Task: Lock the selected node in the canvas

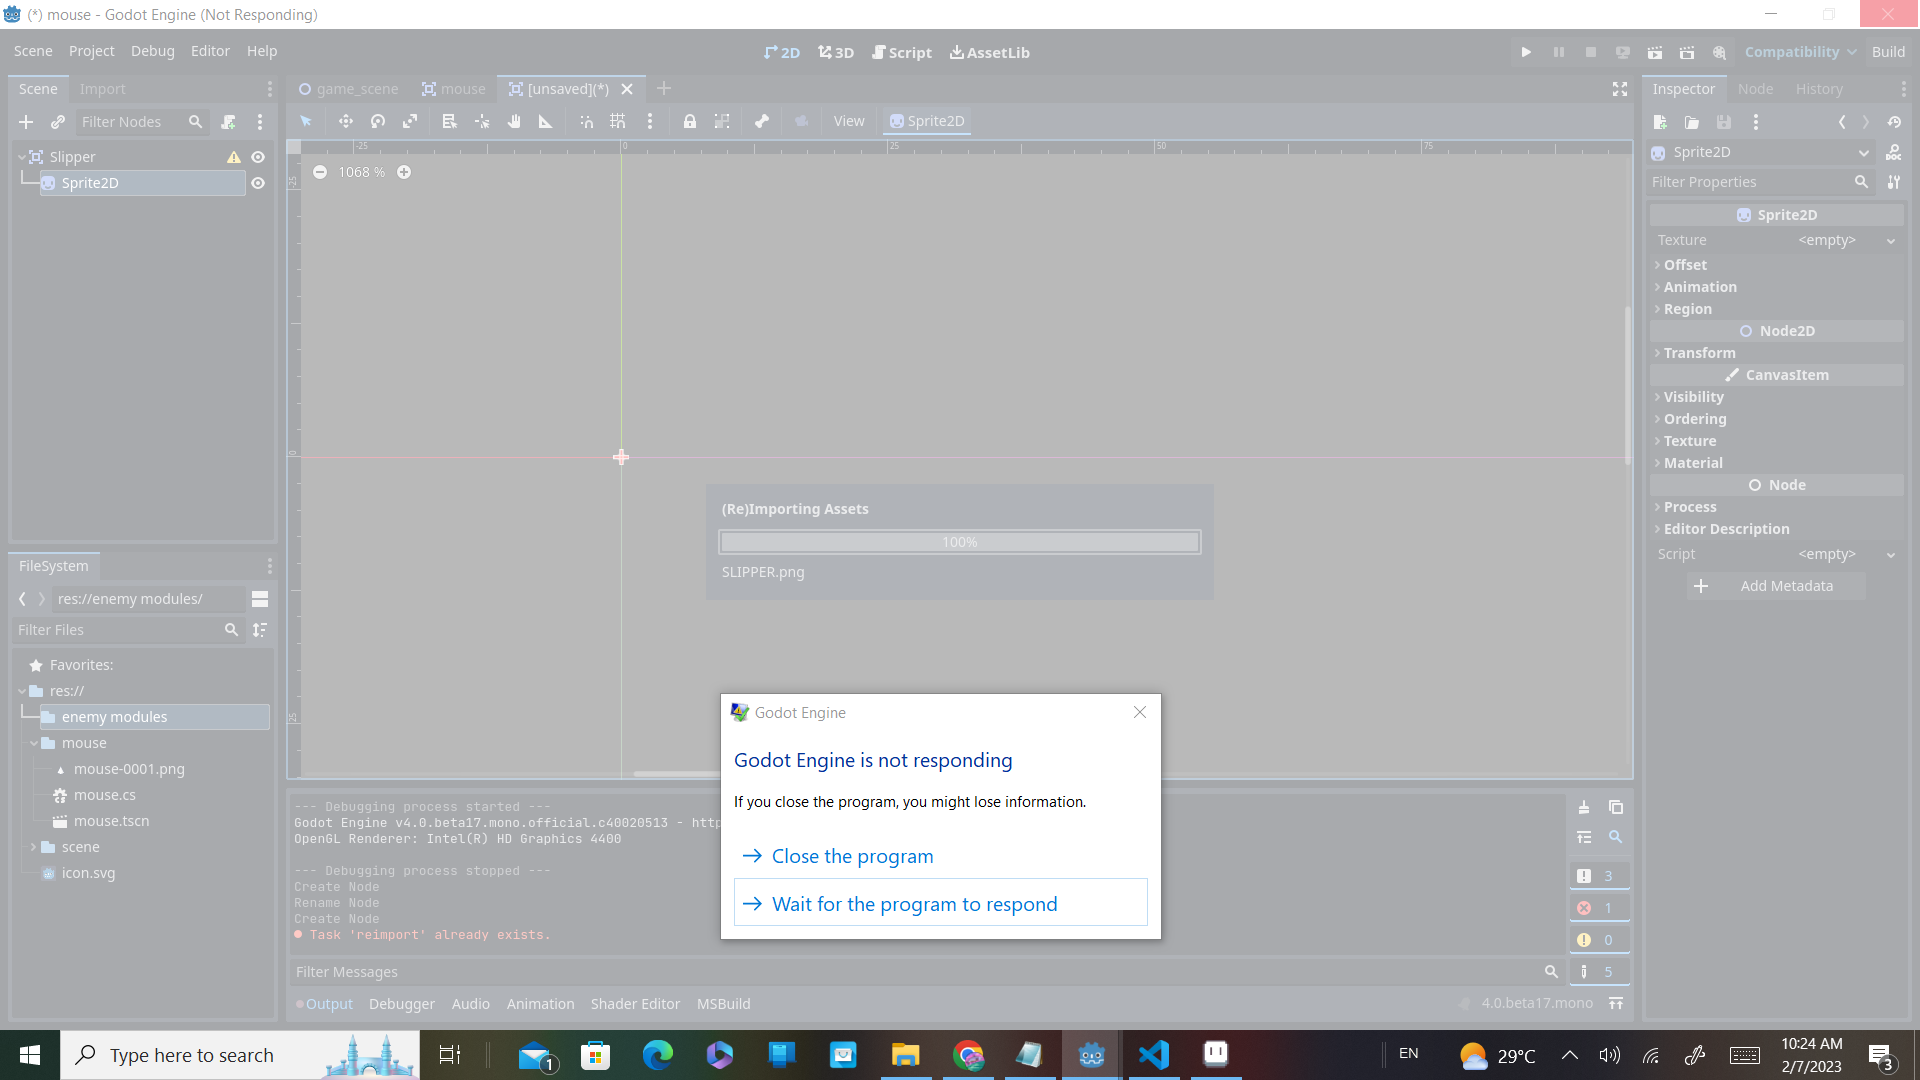Action: [690, 121]
